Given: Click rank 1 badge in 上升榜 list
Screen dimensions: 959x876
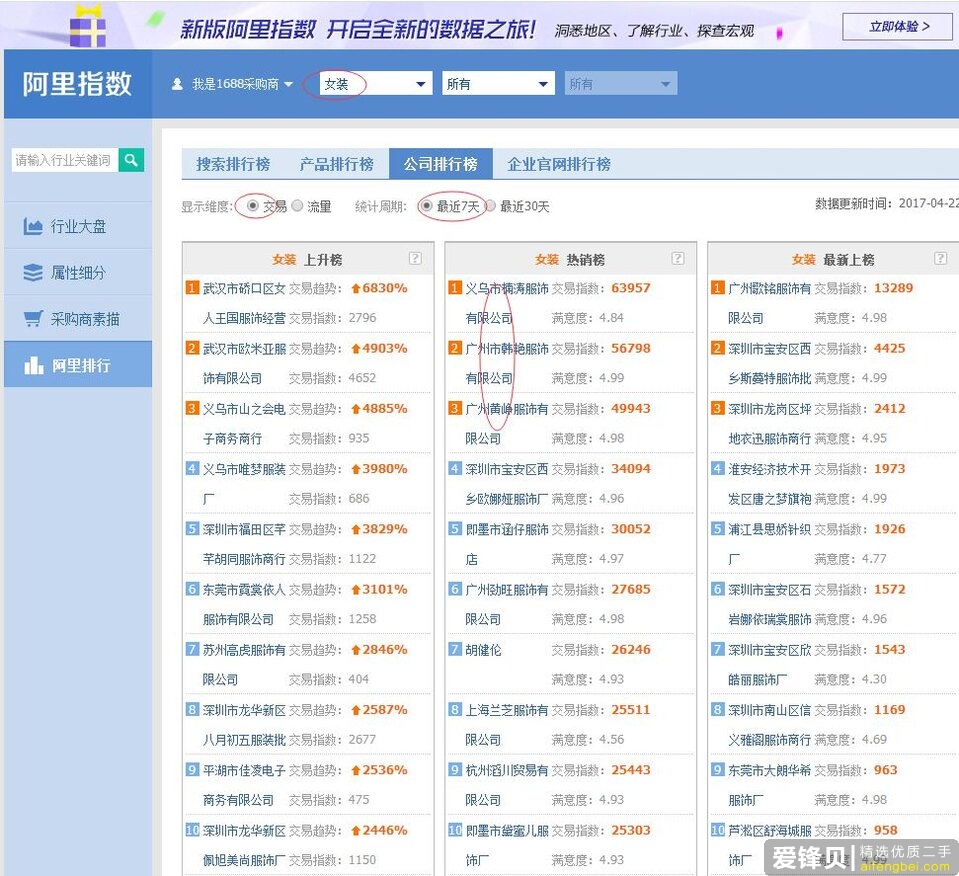Looking at the screenshot, I should (192, 288).
